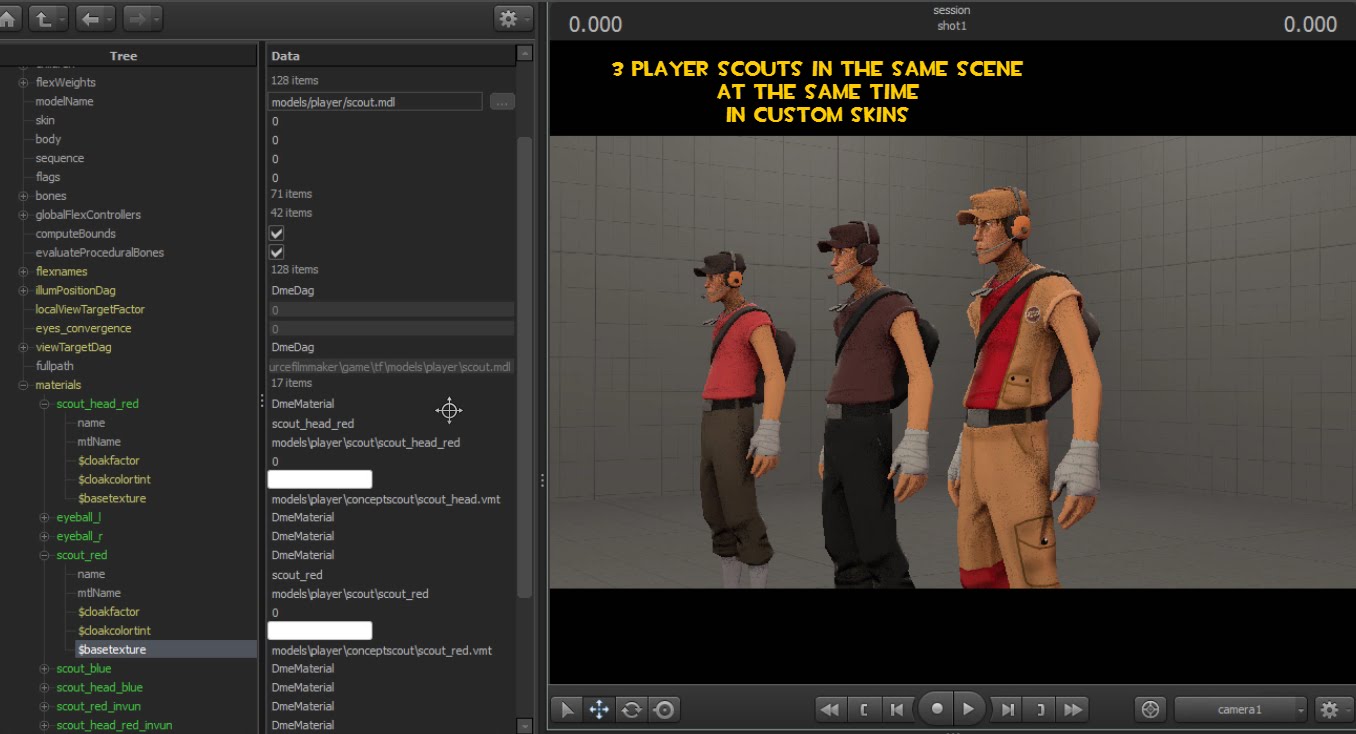Image resolution: width=1356 pixels, height=734 pixels.
Task: Open the element viewer gear settings icon
Action: 509,17
